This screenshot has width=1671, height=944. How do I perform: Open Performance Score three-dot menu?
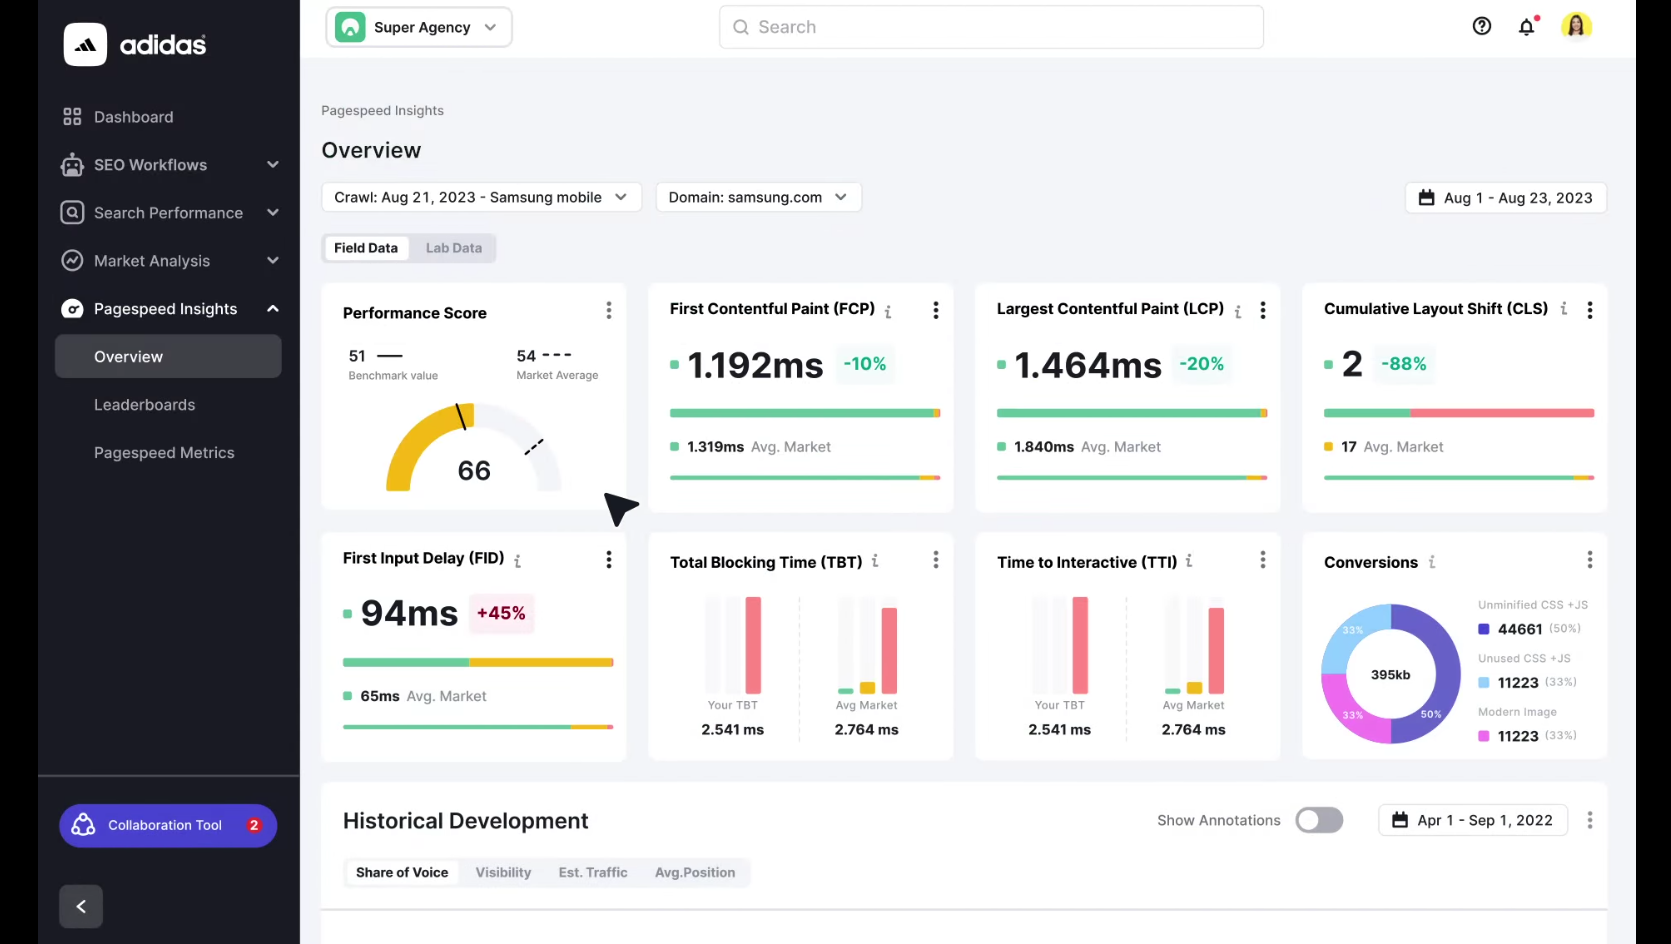point(608,311)
